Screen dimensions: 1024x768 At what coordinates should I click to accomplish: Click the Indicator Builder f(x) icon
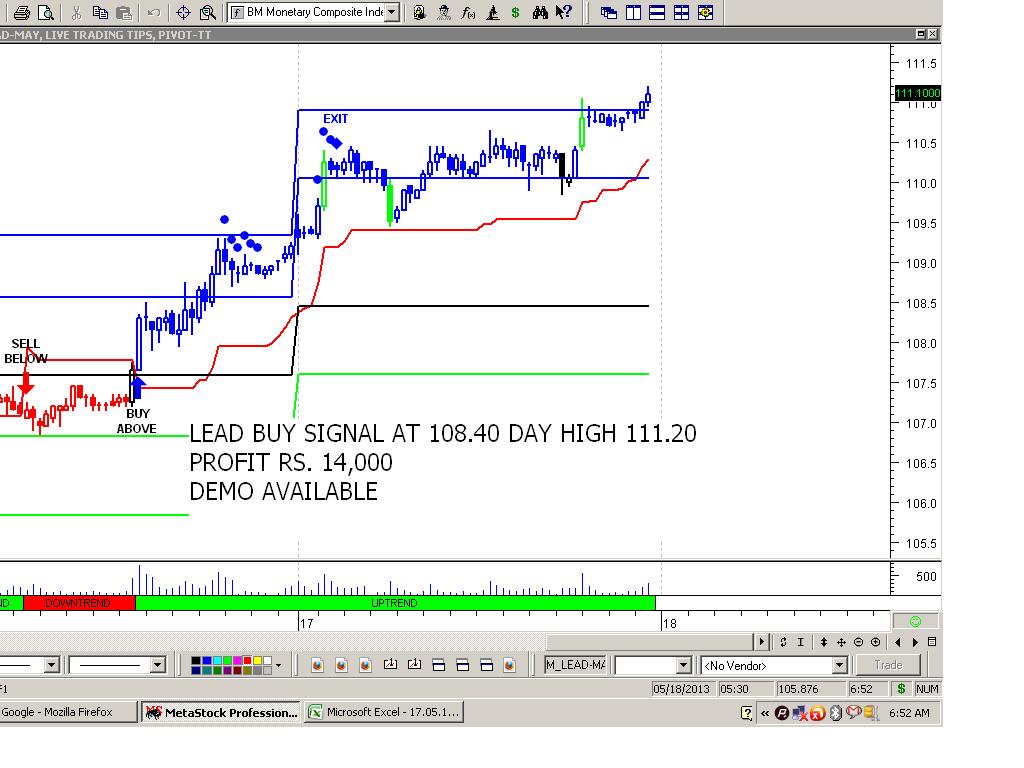click(x=466, y=13)
